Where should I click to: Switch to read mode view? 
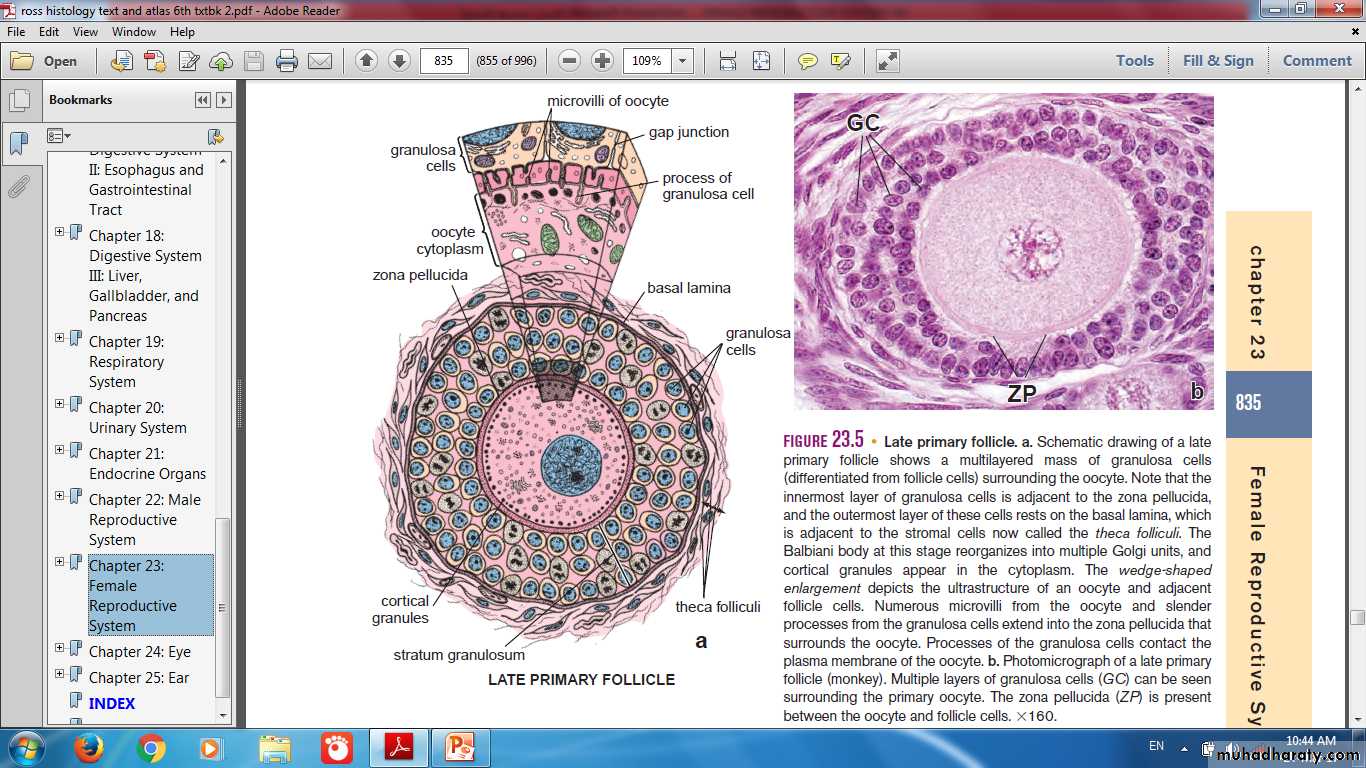click(887, 61)
